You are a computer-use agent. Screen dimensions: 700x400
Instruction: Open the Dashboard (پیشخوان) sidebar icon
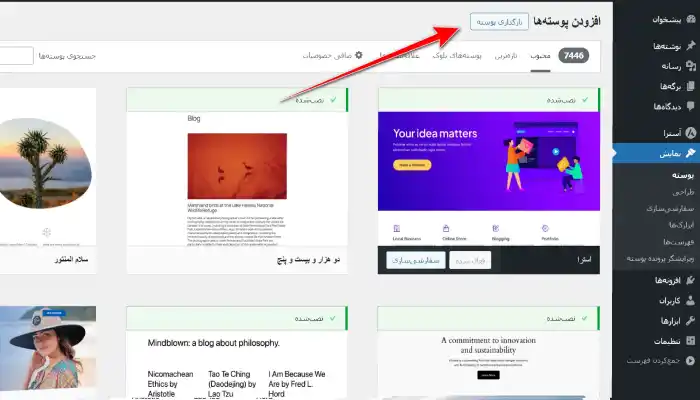(x=690, y=19)
